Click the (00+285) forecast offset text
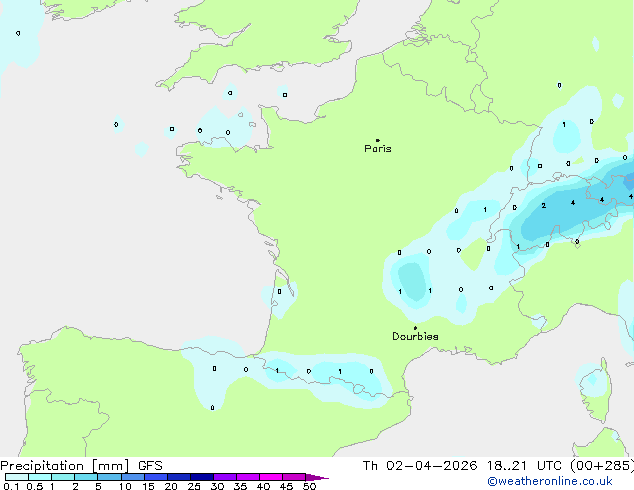This screenshot has height=490, width=634. coord(602,466)
